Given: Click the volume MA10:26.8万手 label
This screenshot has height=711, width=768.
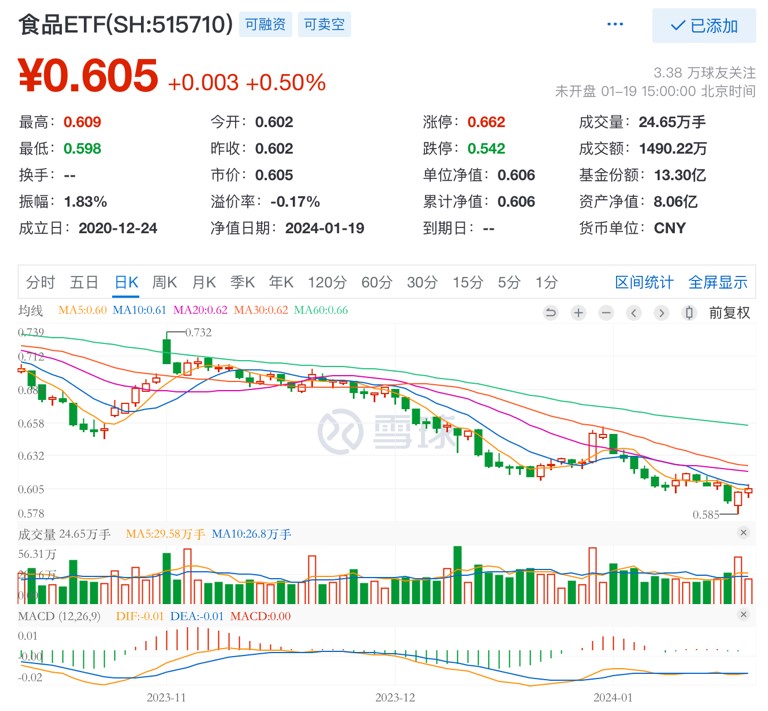Looking at the screenshot, I should pyautogui.click(x=251, y=534).
